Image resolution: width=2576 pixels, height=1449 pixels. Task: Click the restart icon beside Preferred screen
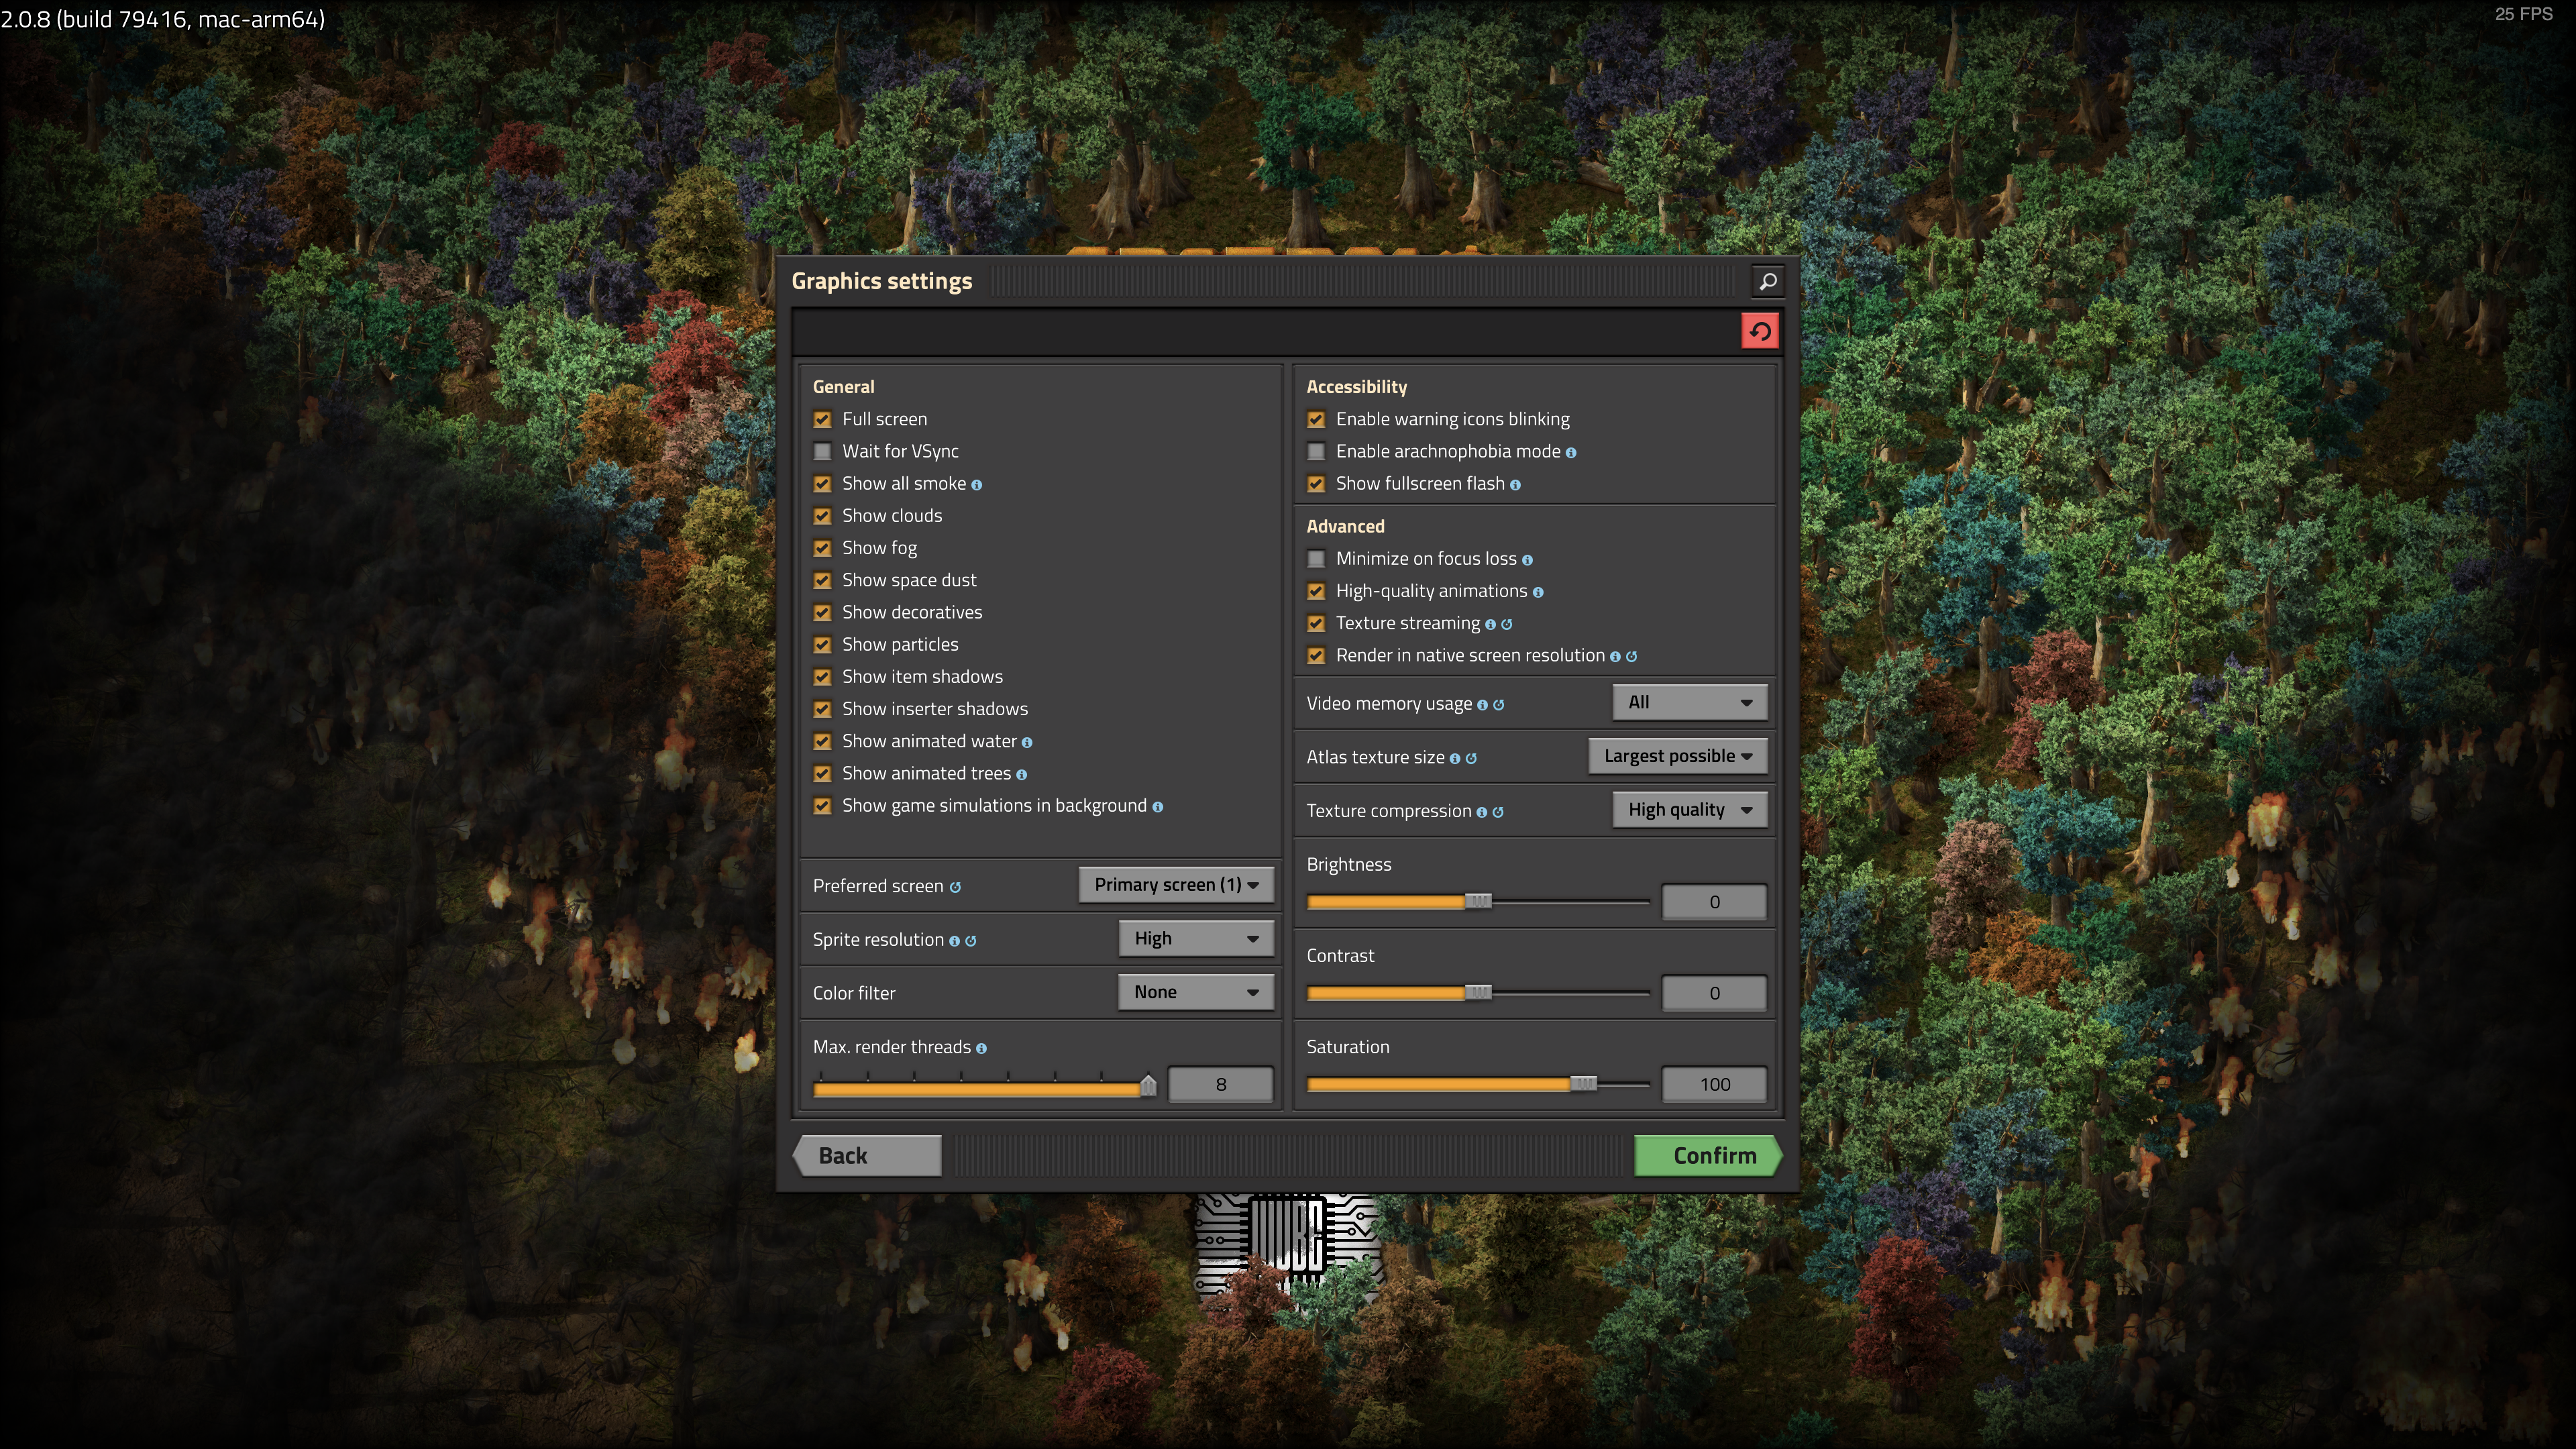pyautogui.click(x=955, y=887)
